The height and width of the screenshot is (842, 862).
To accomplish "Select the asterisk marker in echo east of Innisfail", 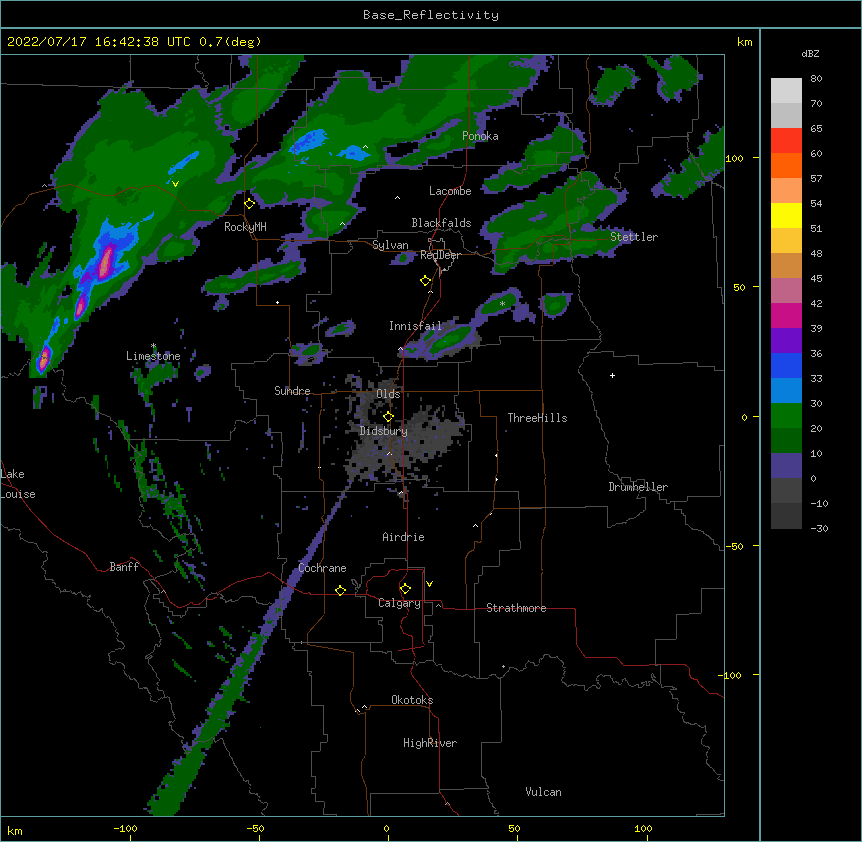I will click(502, 303).
